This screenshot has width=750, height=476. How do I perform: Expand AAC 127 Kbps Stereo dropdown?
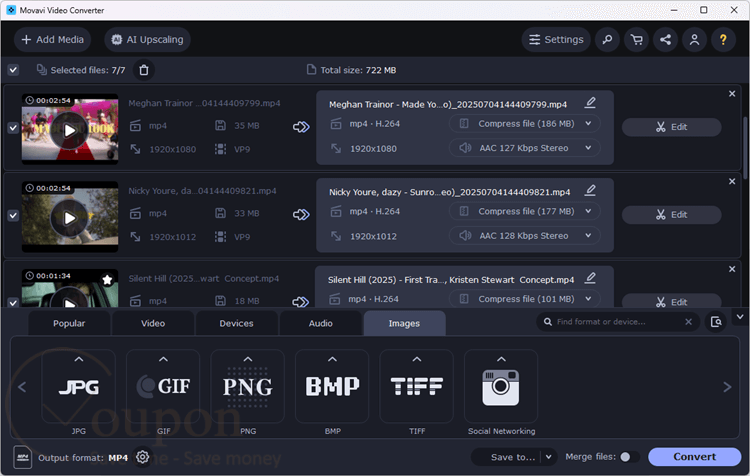point(525,148)
